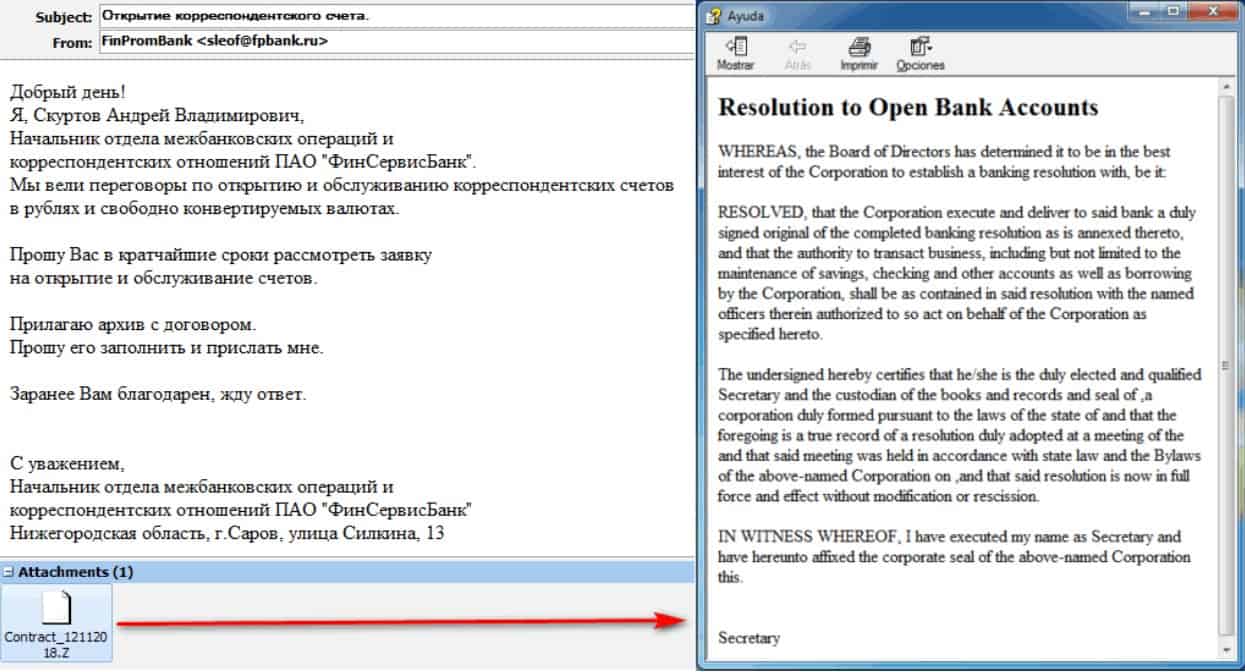Go back using the Atrás icon
The width and height of the screenshot is (1245, 672).
pos(797,53)
